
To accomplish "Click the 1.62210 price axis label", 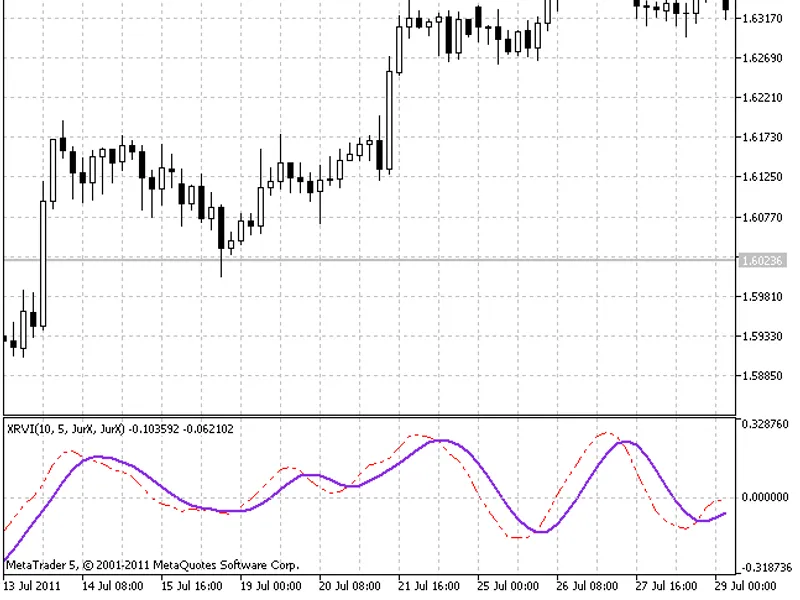I will click(x=762, y=98).
